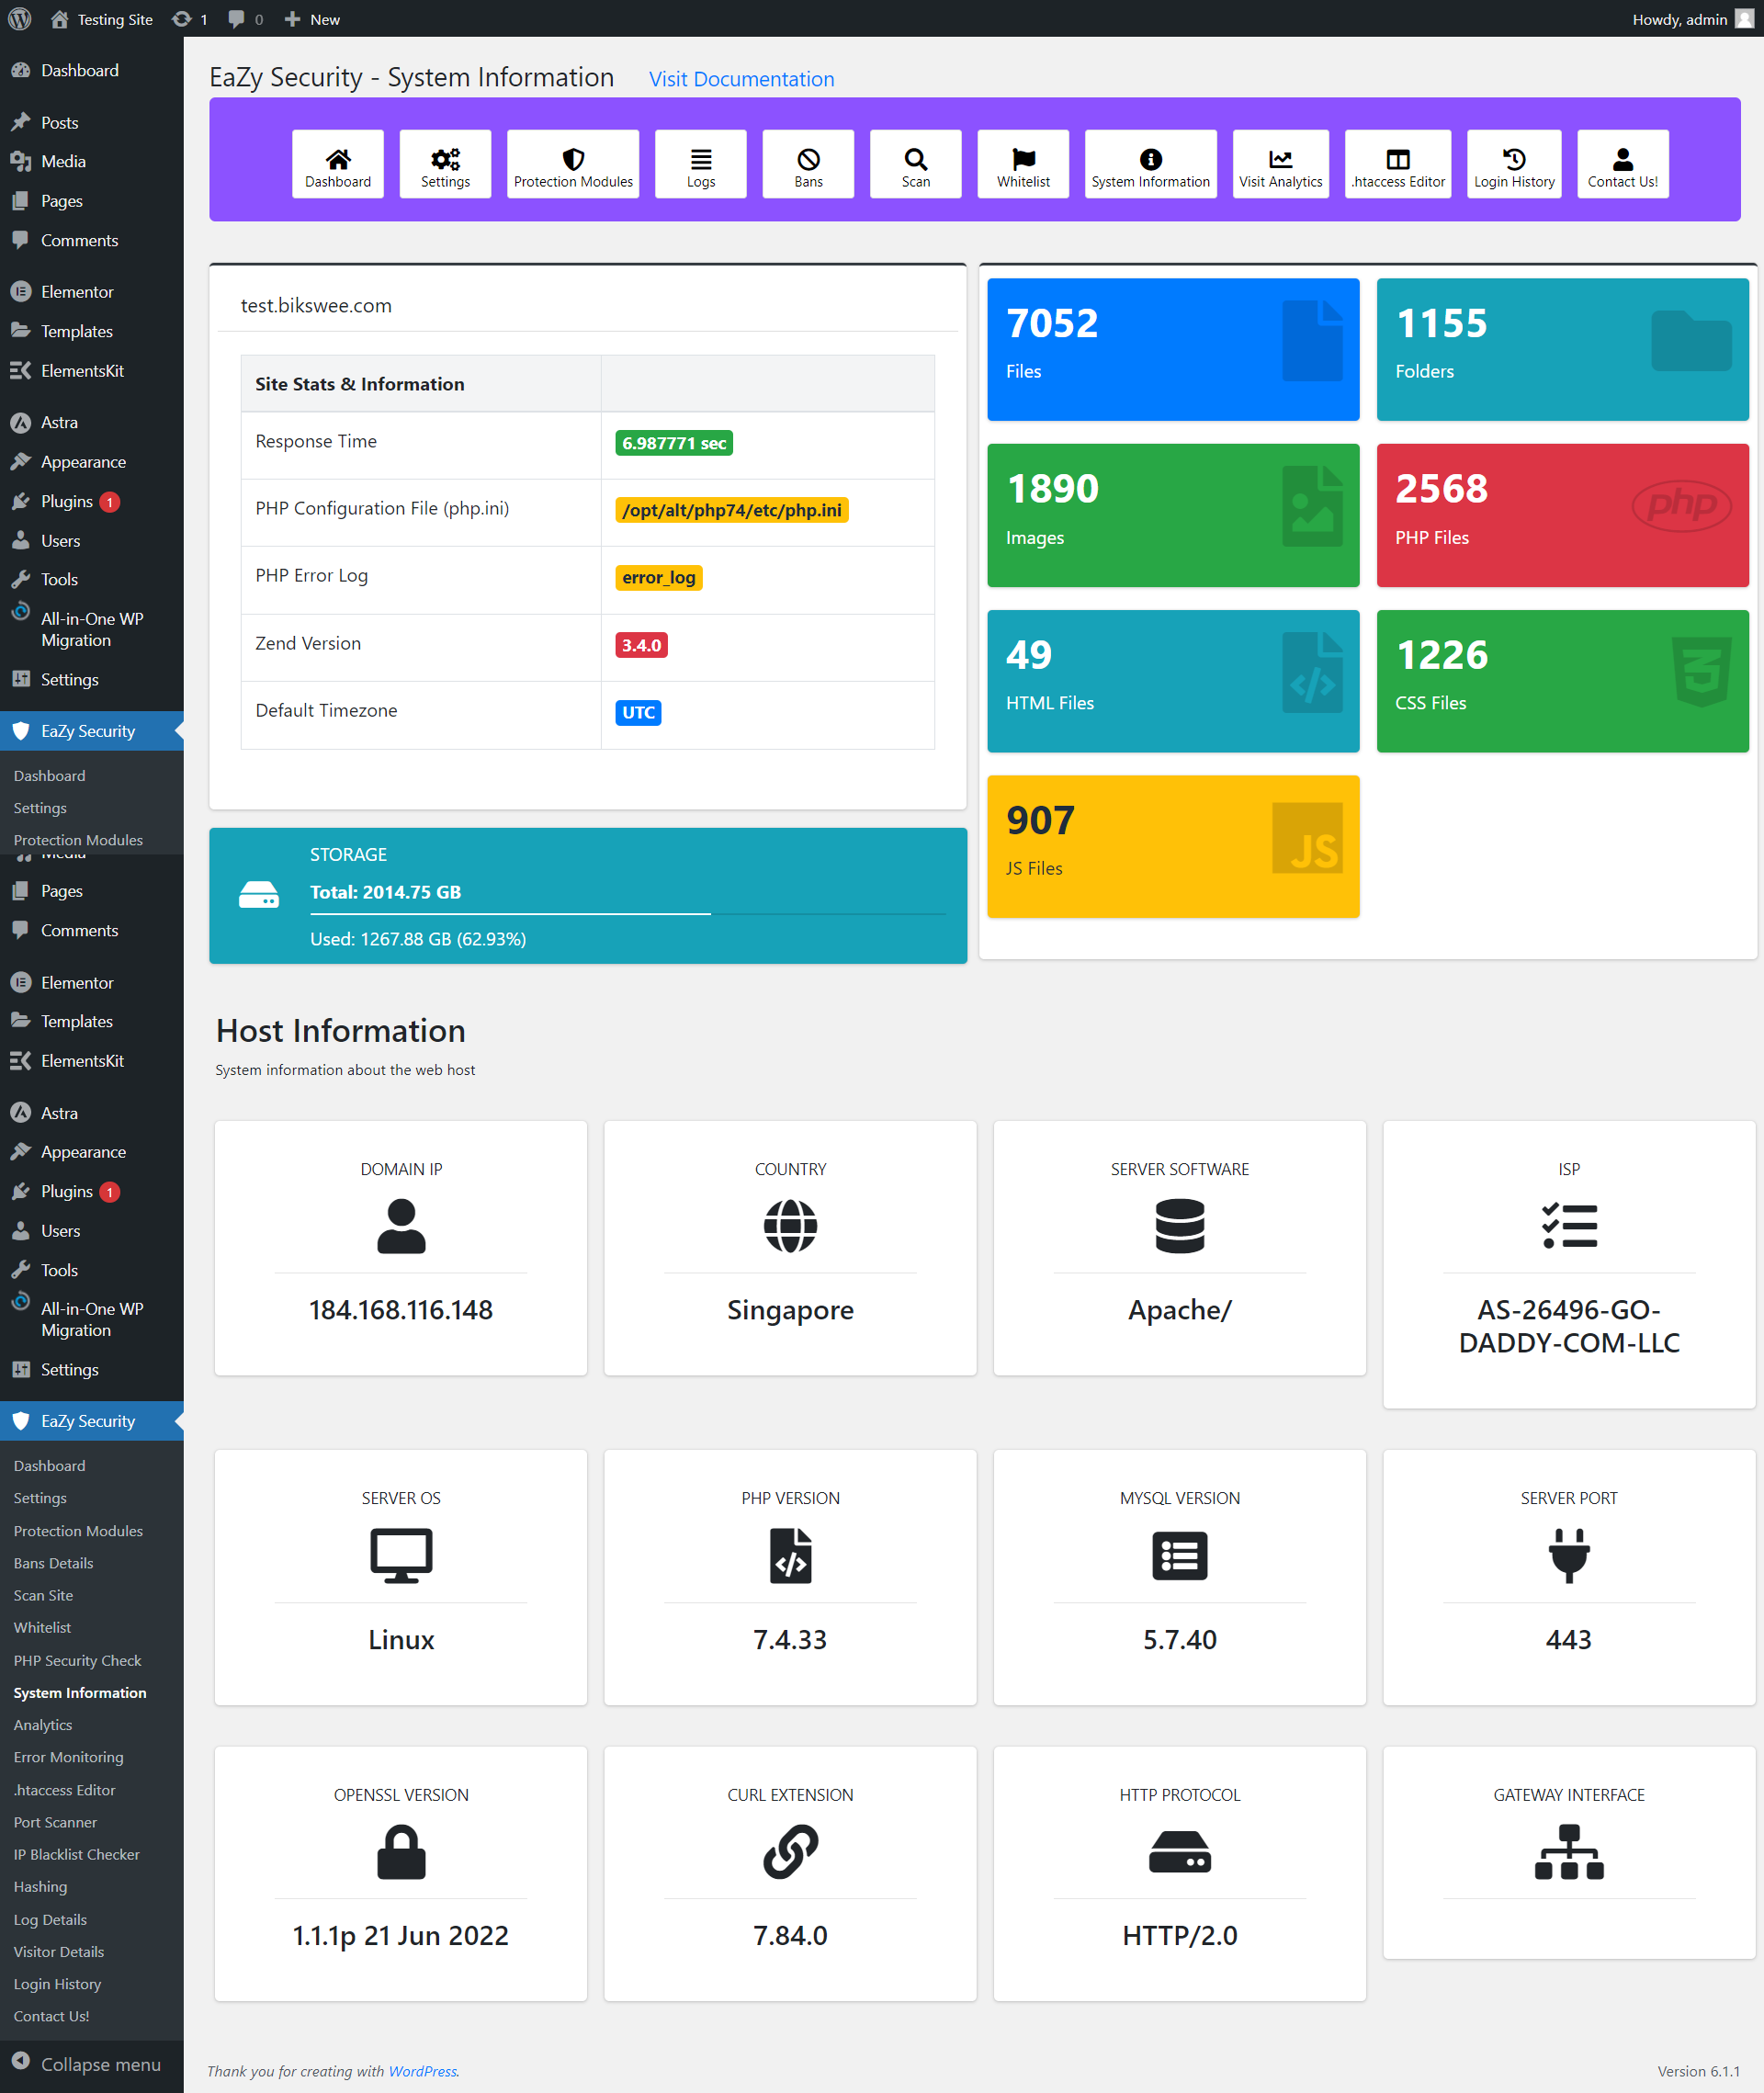The image size is (1764, 2093).
Task: Open Protection Modules shield button in toolbar
Action: point(573,164)
